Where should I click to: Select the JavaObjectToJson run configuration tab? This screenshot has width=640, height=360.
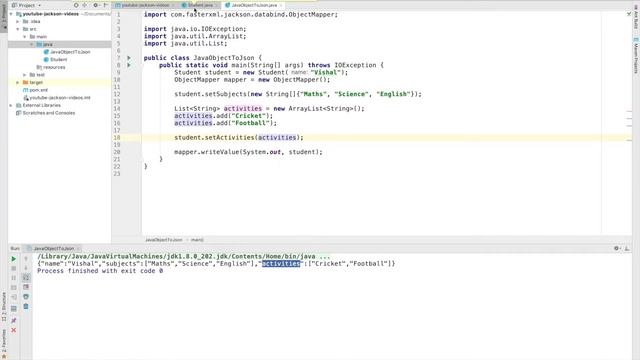click(53, 248)
